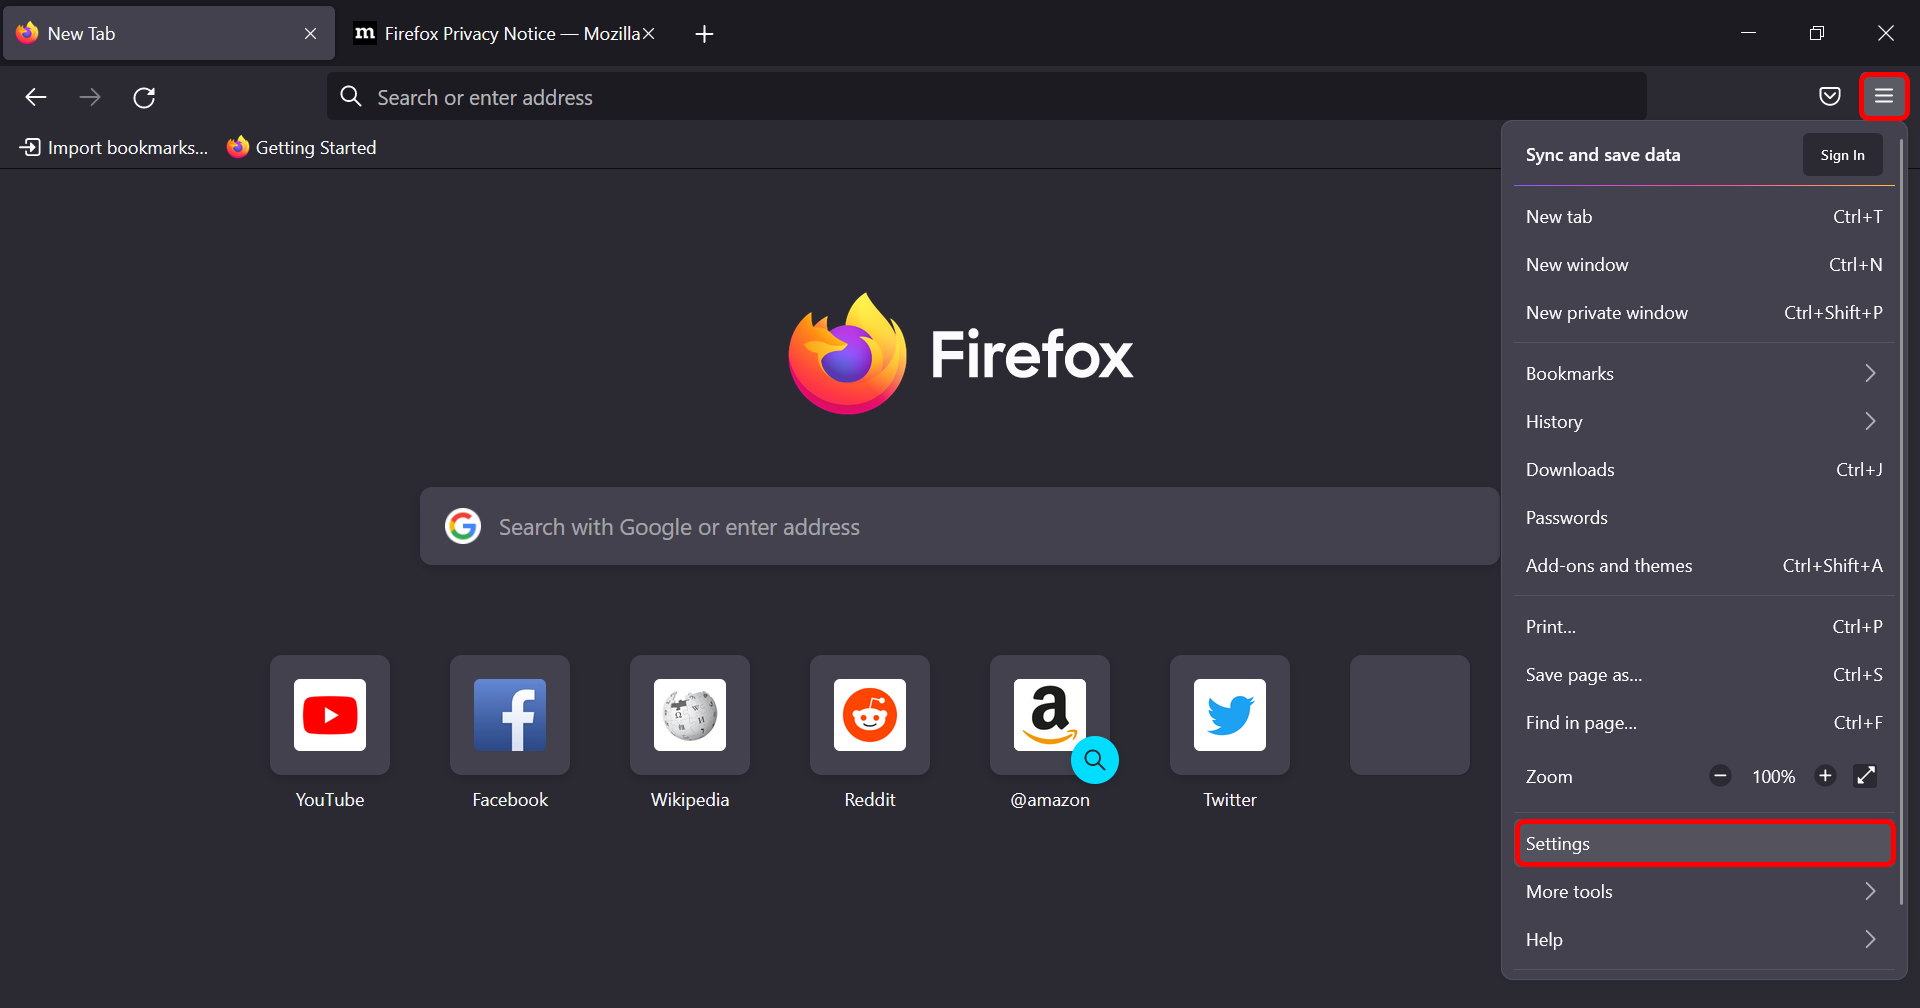
Task: Open a New private window
Action: pyautogui.click(x=1704, y=313)
